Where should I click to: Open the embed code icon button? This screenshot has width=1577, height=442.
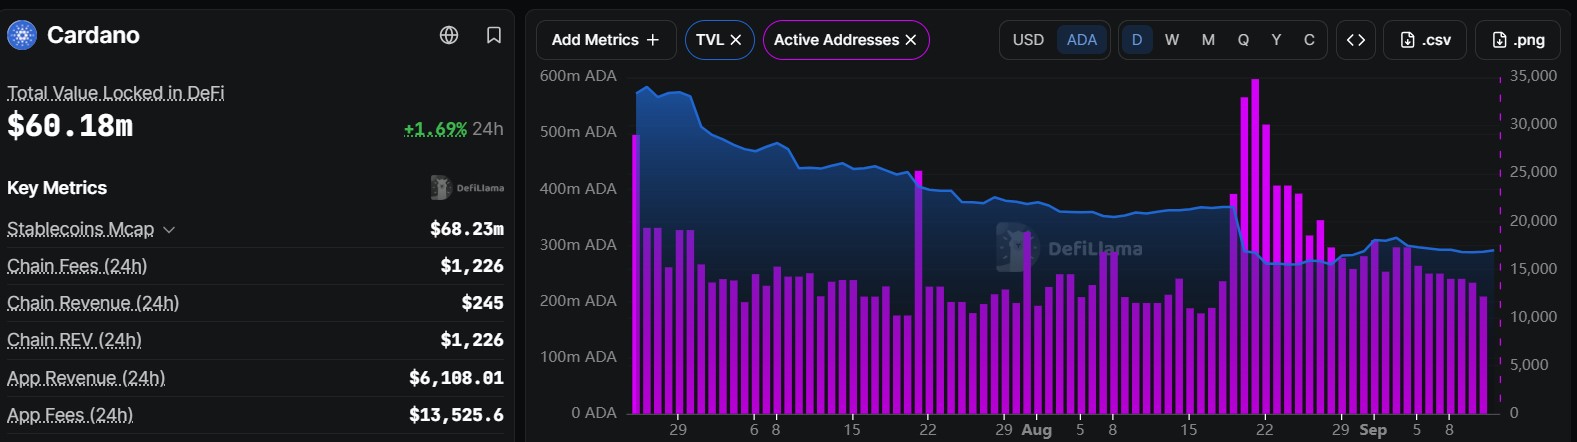click(1356, 40)
